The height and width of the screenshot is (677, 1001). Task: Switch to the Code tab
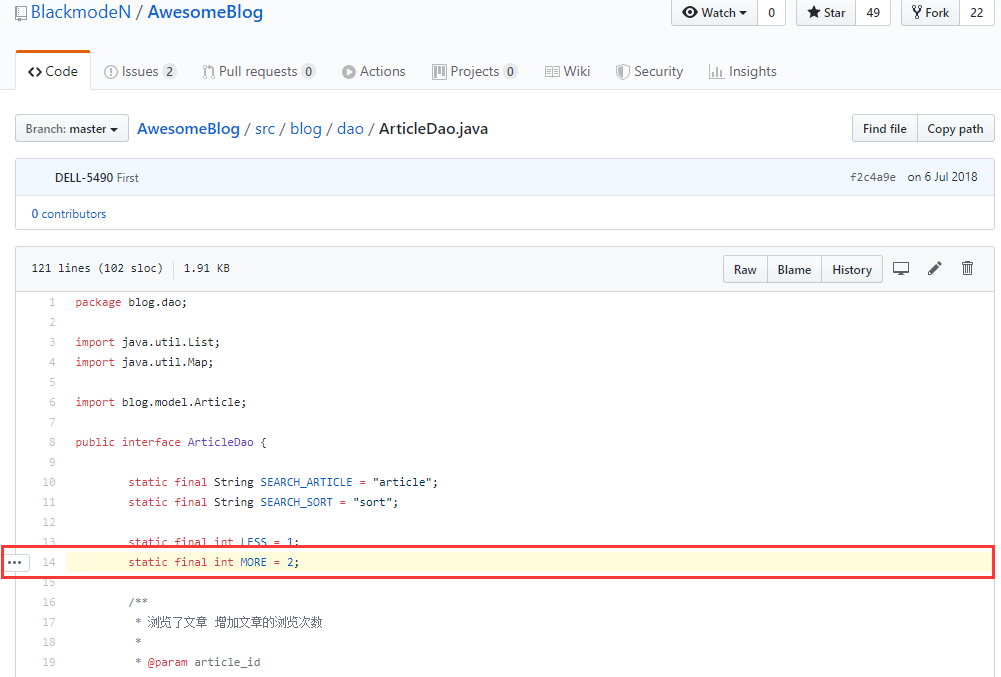coord(53,72)
